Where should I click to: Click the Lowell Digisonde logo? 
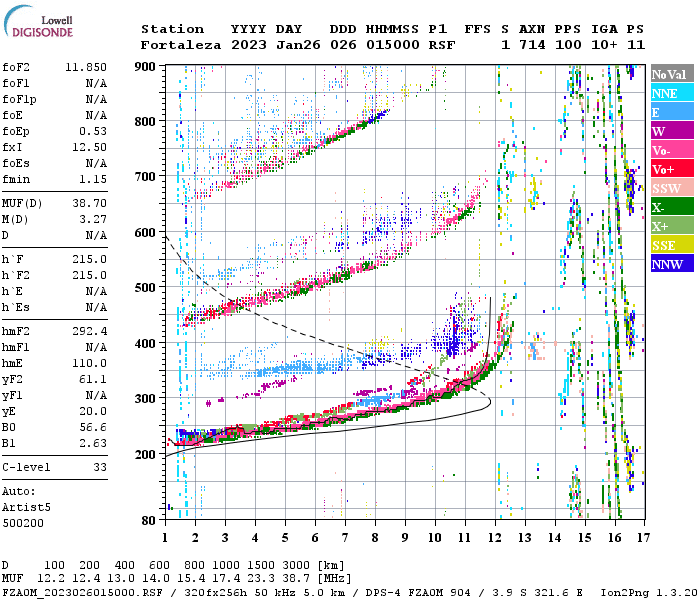(38, 22)
